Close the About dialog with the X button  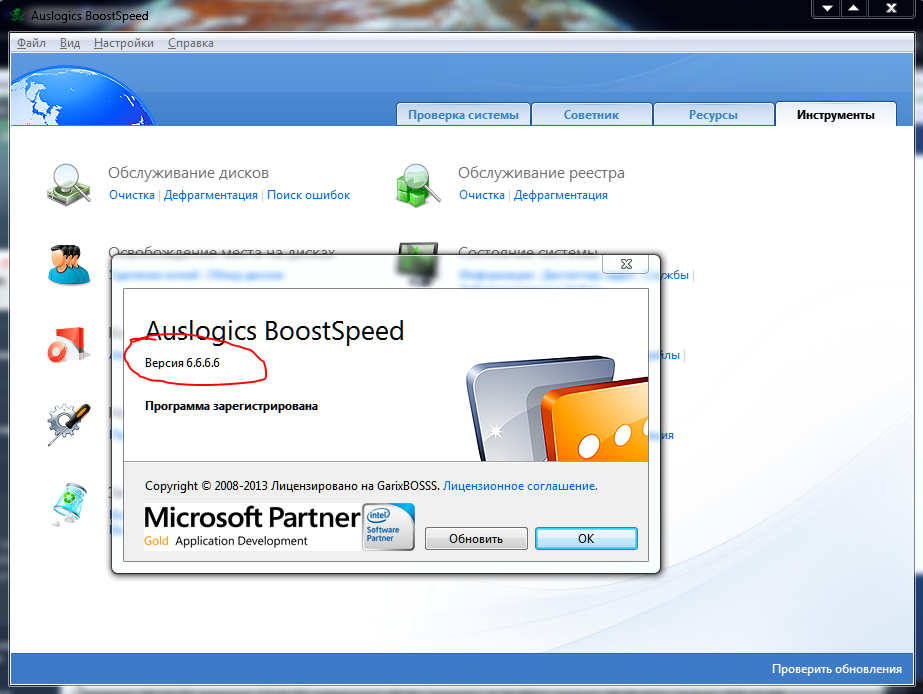tap(626, 264)
